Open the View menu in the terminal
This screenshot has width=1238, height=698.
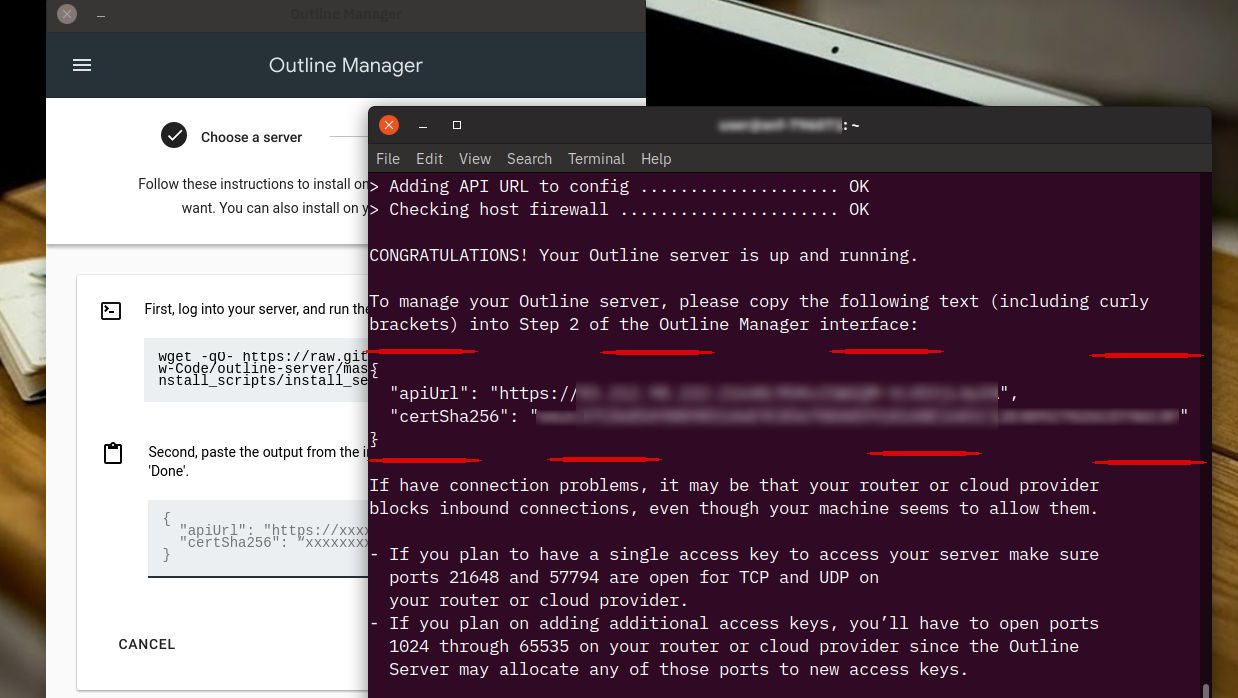pyautogui.click(x=474, y=158)
